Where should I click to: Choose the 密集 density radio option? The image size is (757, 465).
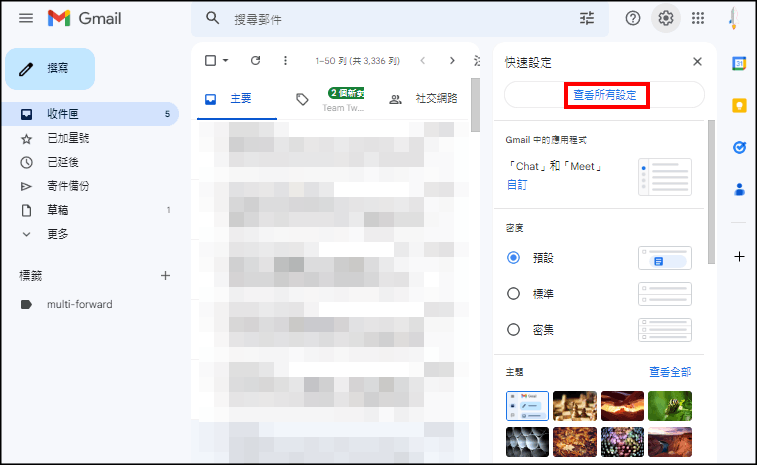[x=514, y=329]
